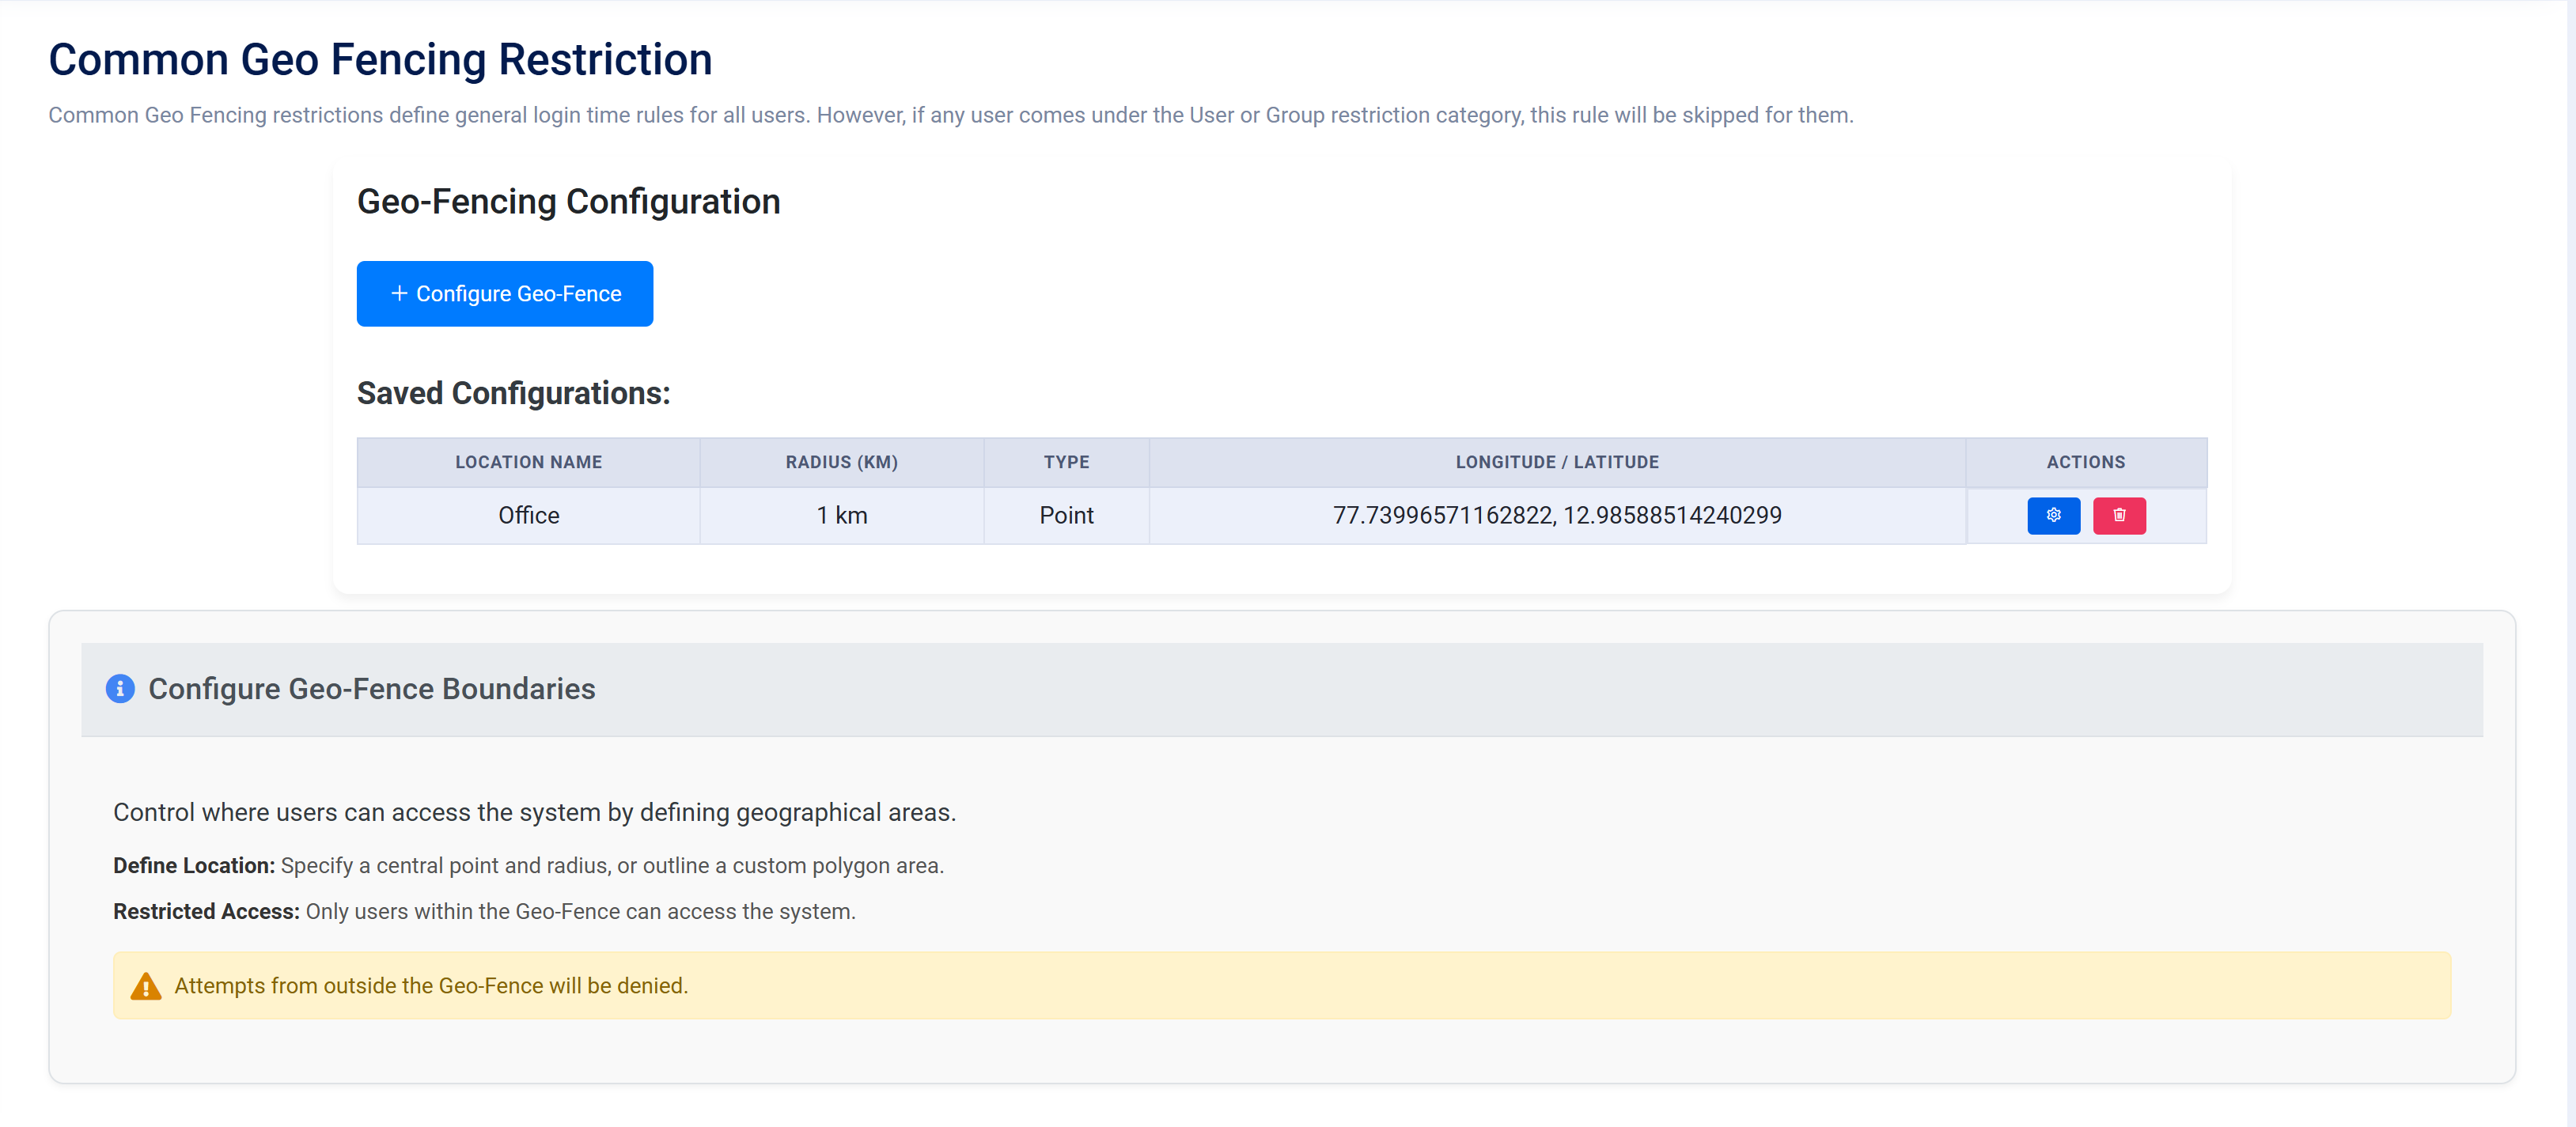Viewport: 2576px width, 1127px height.
Task: Click the info icon beside Configure Geo-Fence Boundaries
Action: [120, 689]
